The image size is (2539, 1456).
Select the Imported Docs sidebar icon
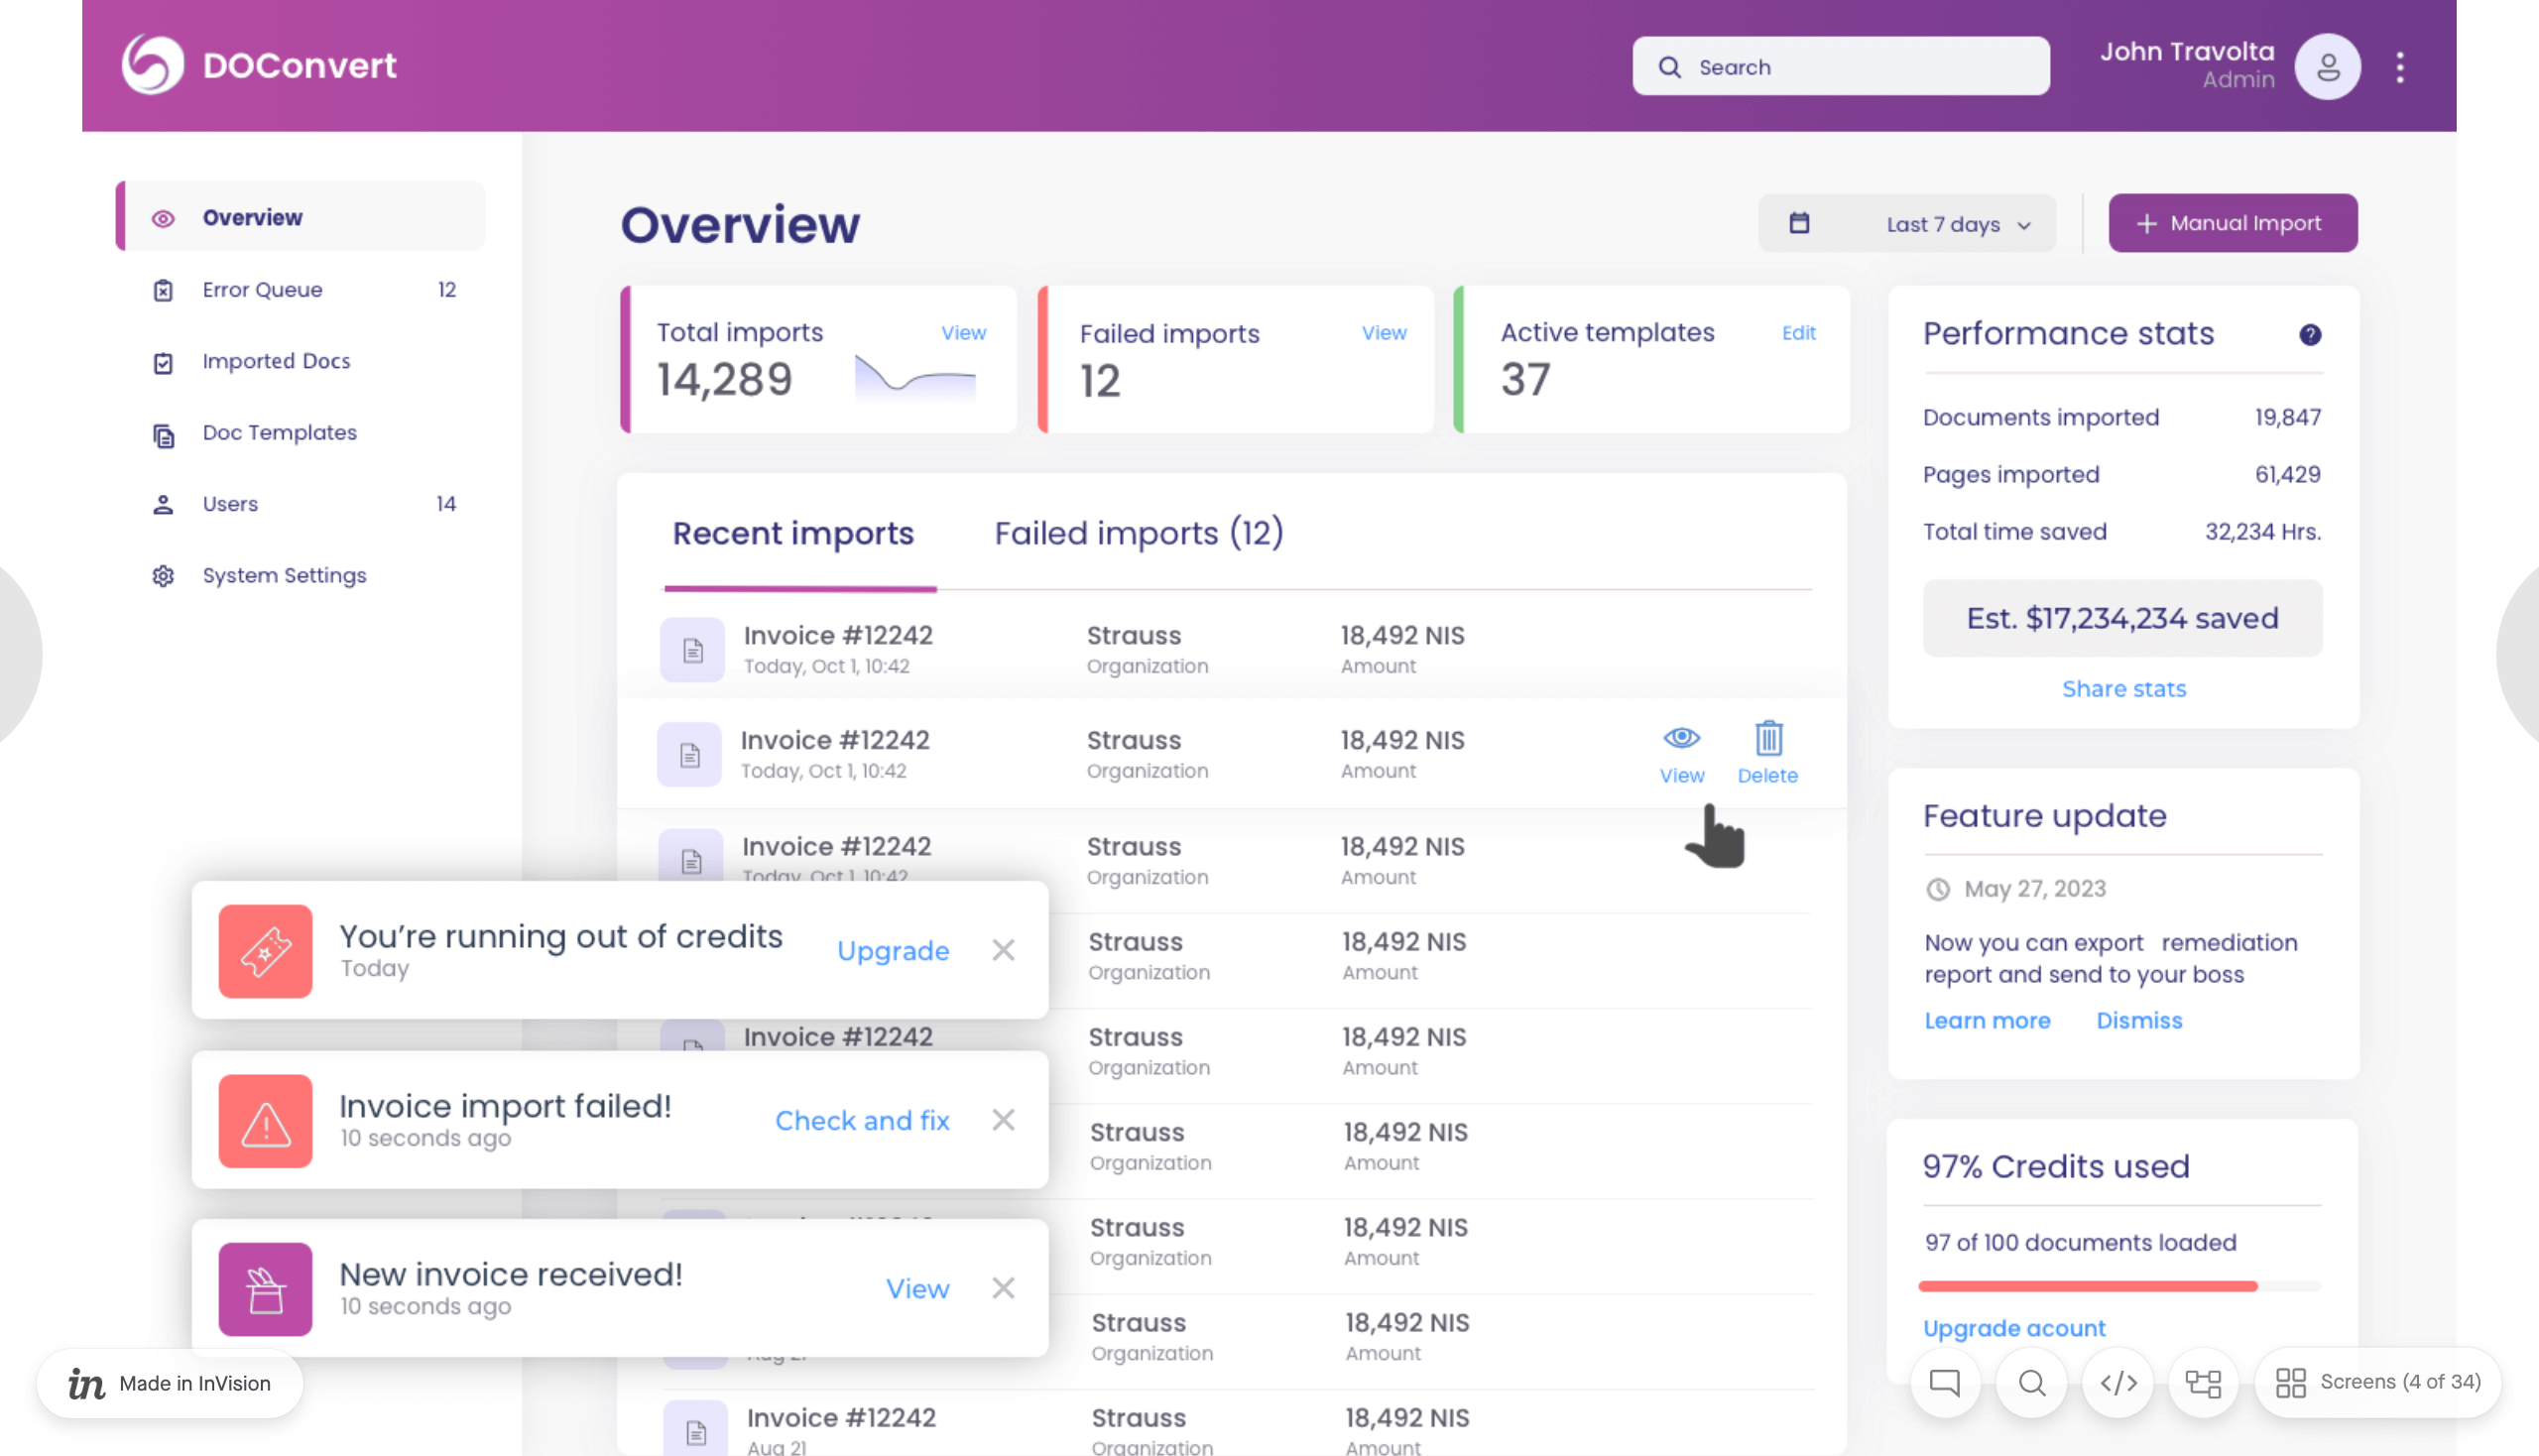pos(163,361)
